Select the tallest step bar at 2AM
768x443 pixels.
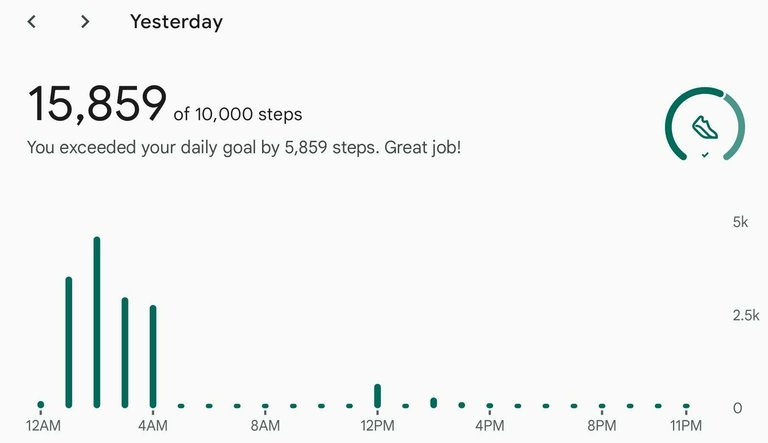97,322
